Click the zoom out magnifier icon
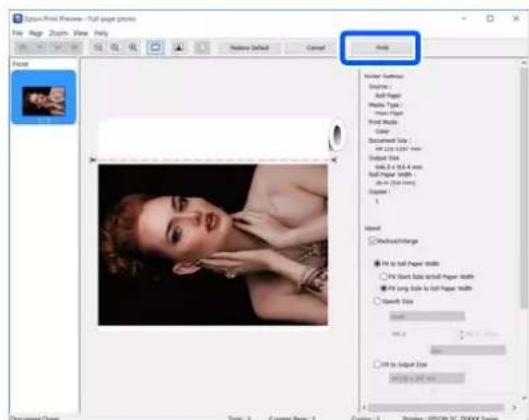This screenshot has height=420, width=529. click(x=115, y=48)
